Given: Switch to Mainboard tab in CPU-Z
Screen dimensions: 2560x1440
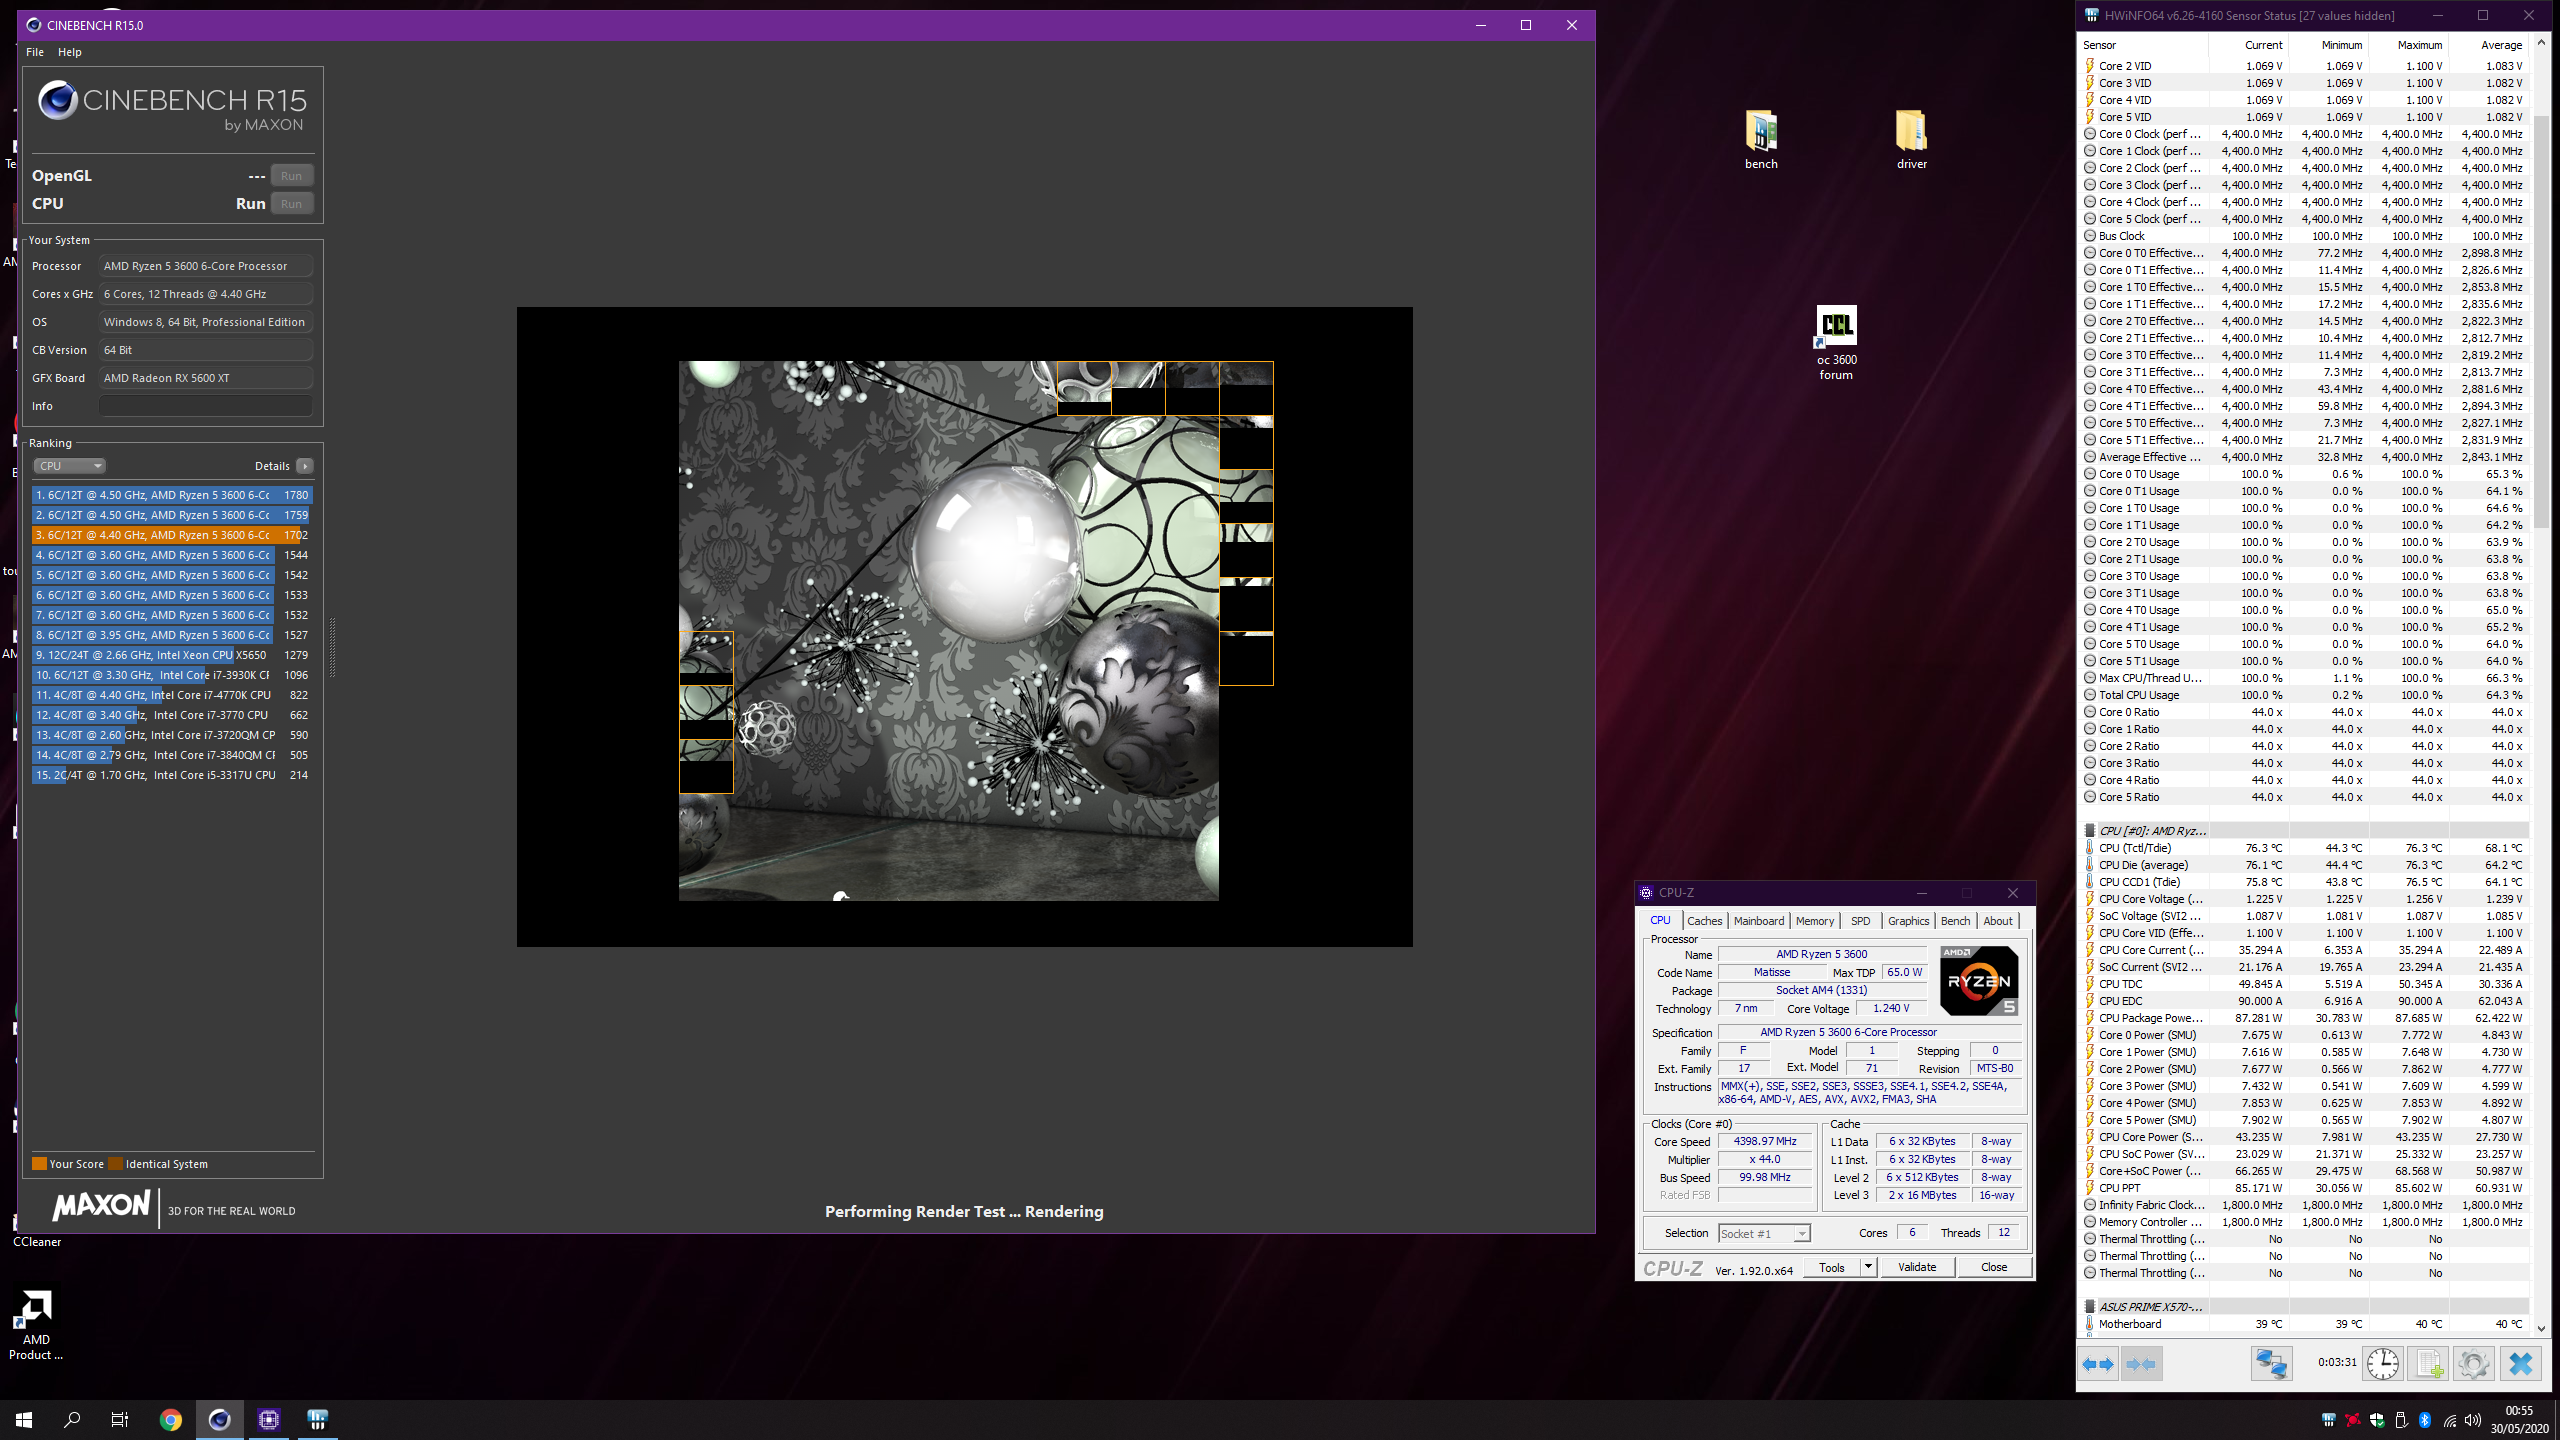Looking at the screenshot, I should [1759, 921].
